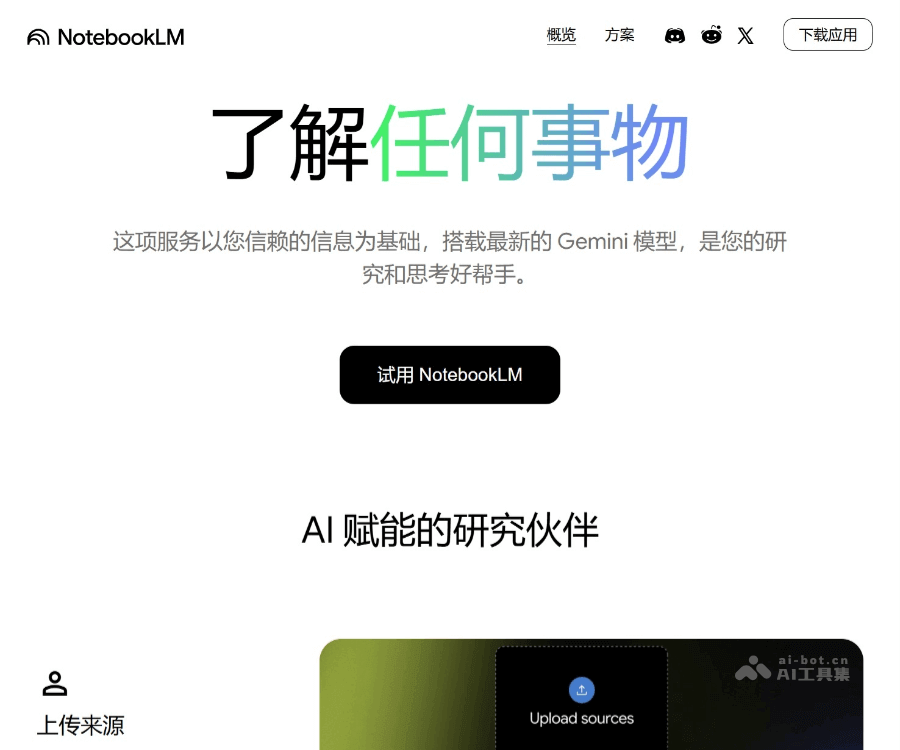Click the NotebookLM wordmark text
The image size is (900, 750).
click(x=121, y=37)
